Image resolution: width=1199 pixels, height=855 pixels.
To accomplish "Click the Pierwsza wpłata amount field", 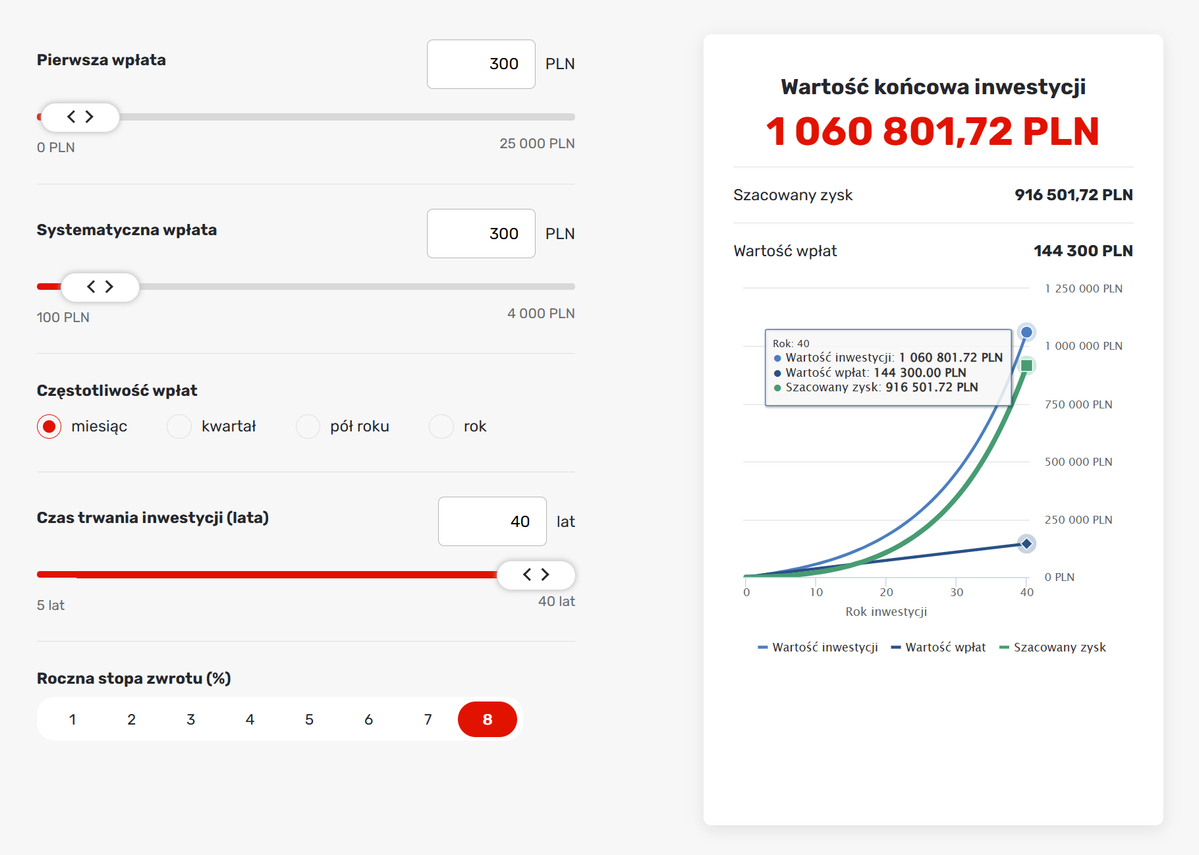I will tap(481, 64).
